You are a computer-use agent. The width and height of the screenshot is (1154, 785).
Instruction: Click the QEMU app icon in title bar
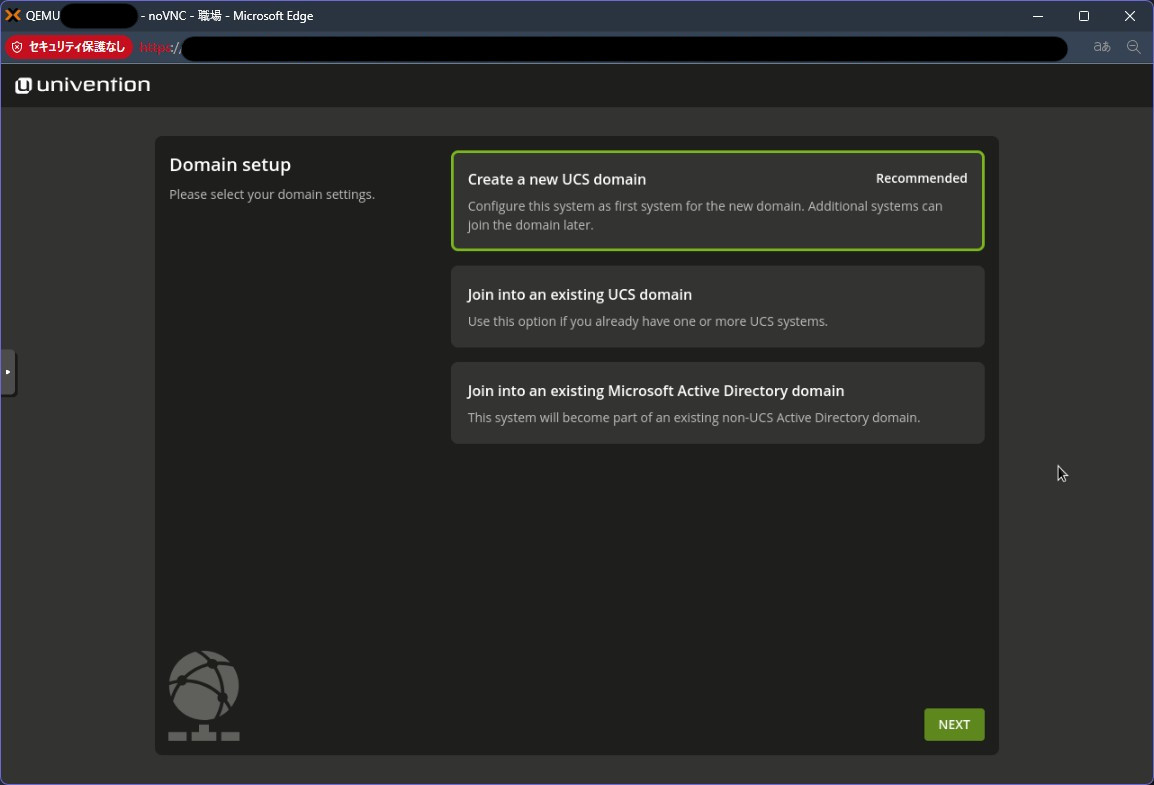[x=13, y=15]
